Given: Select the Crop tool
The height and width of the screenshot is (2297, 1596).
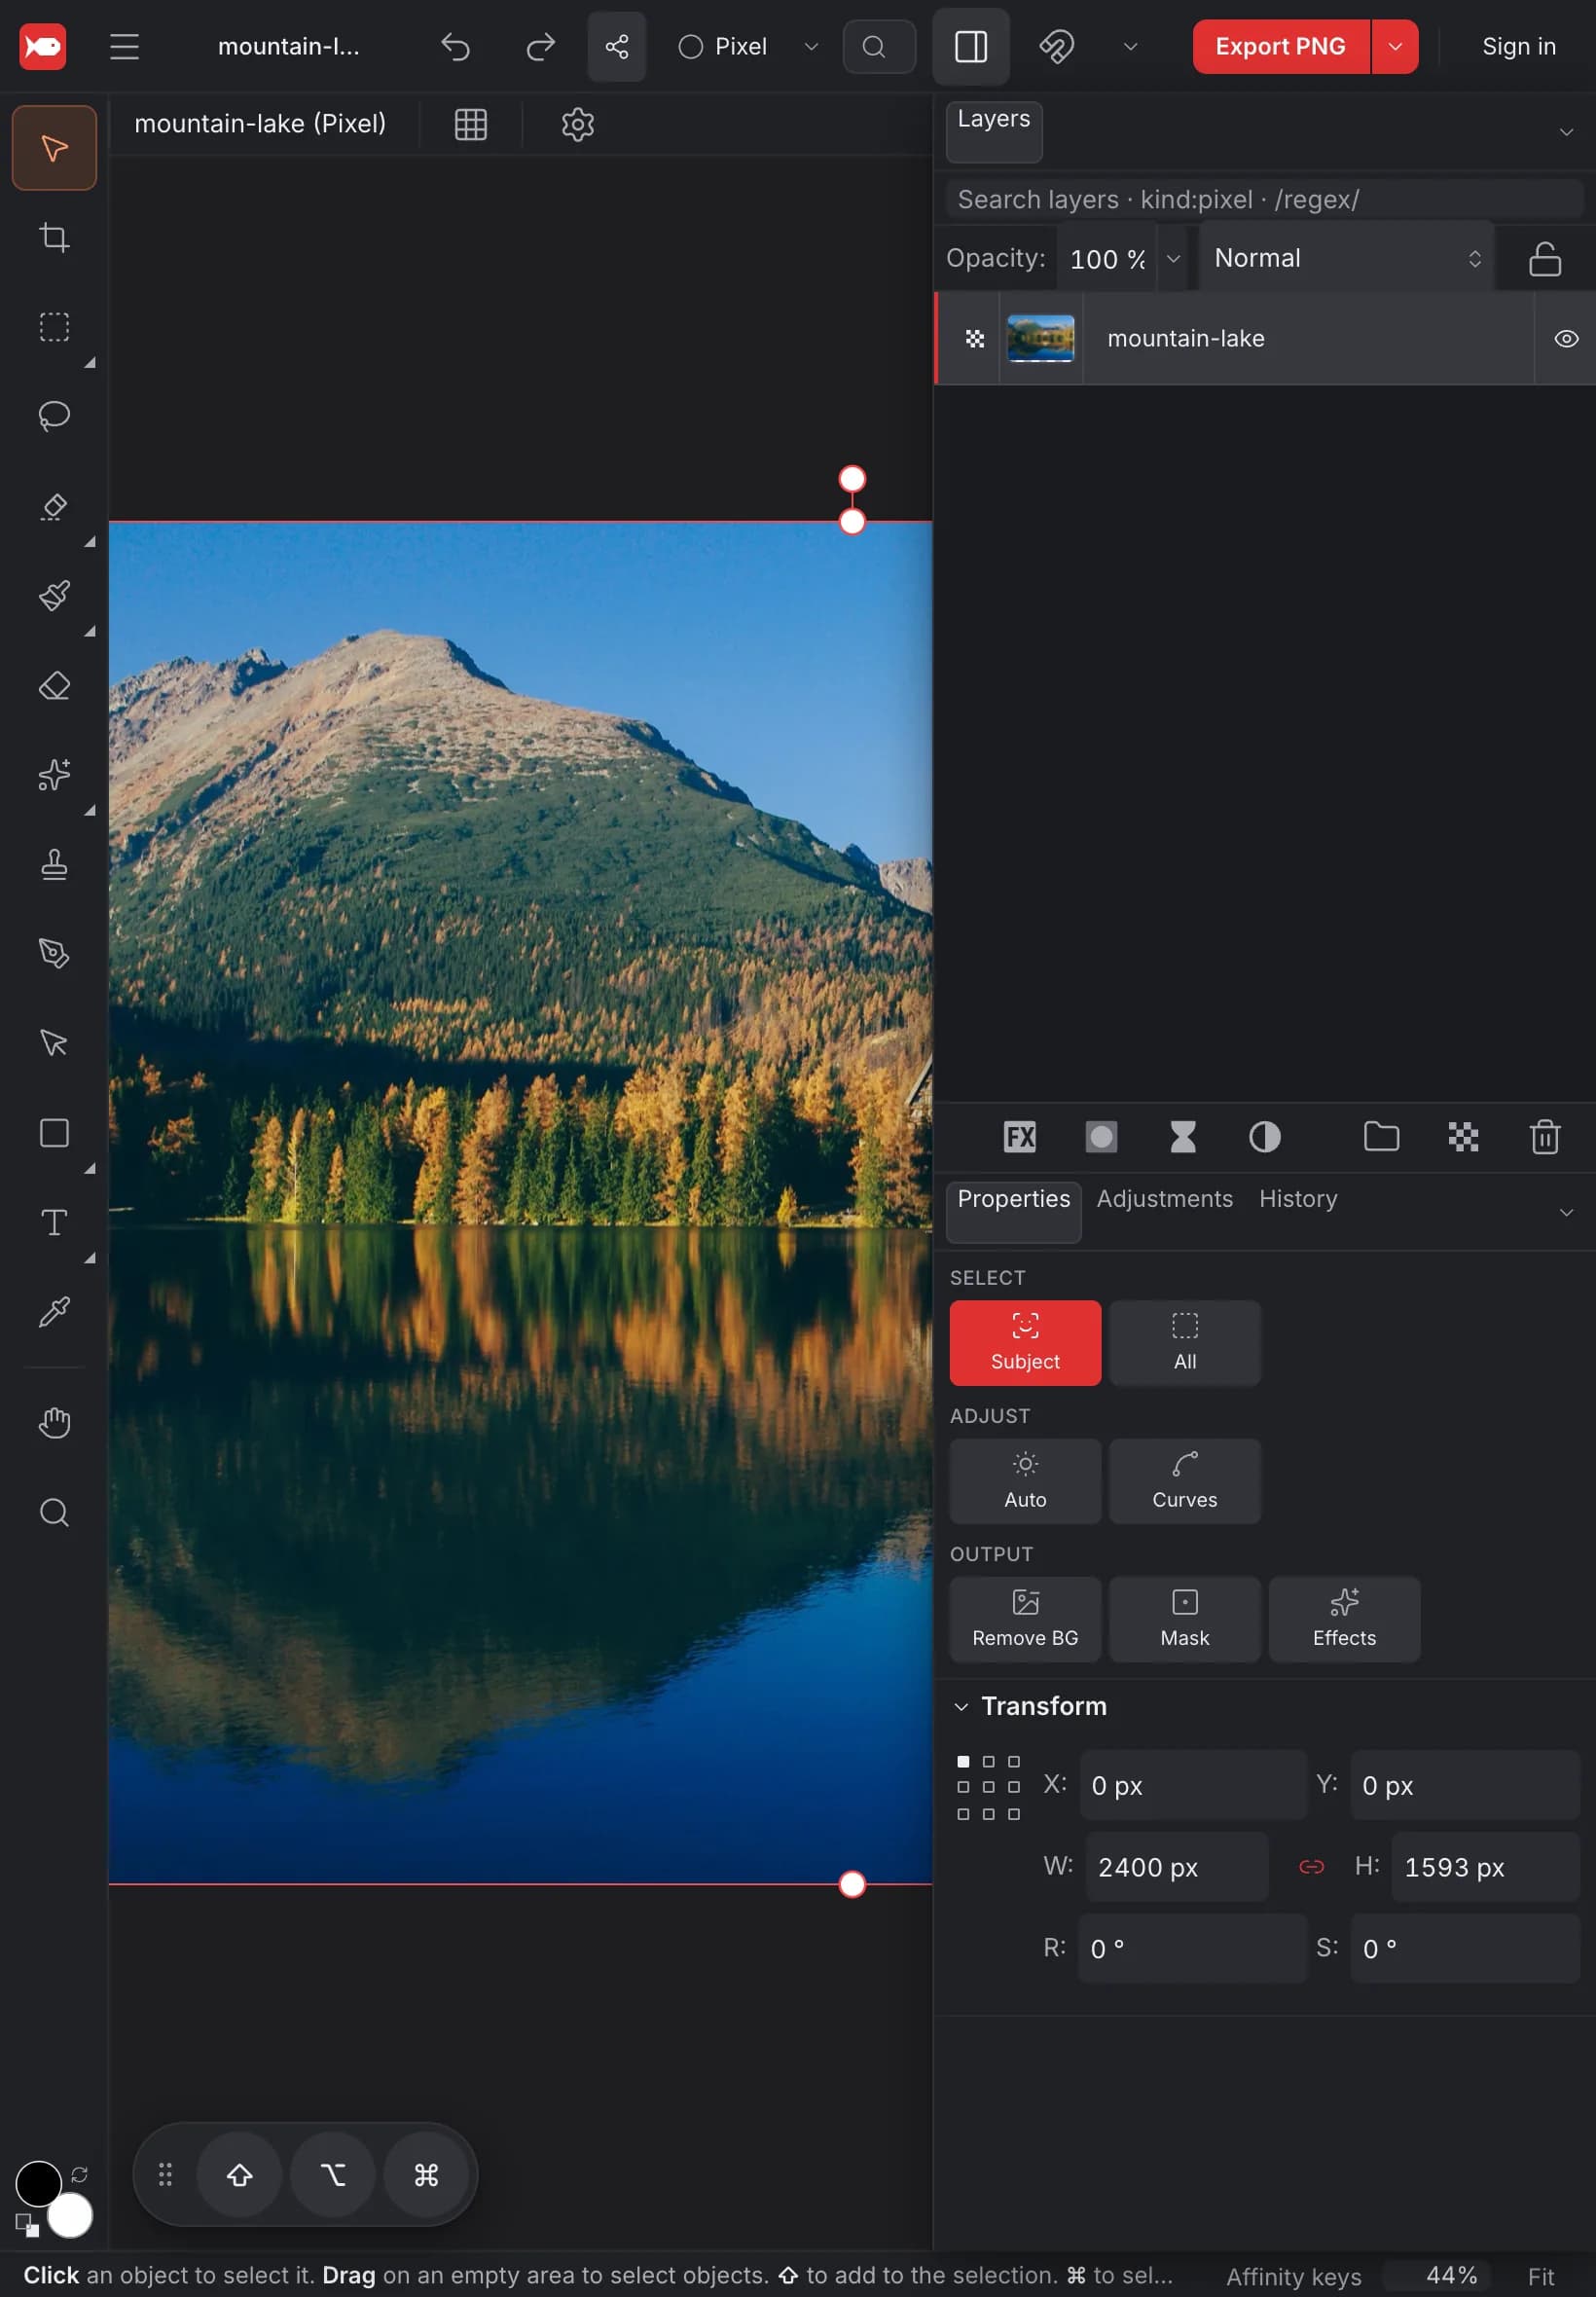Looking at the screenshot, I should [x=54, y=238].
